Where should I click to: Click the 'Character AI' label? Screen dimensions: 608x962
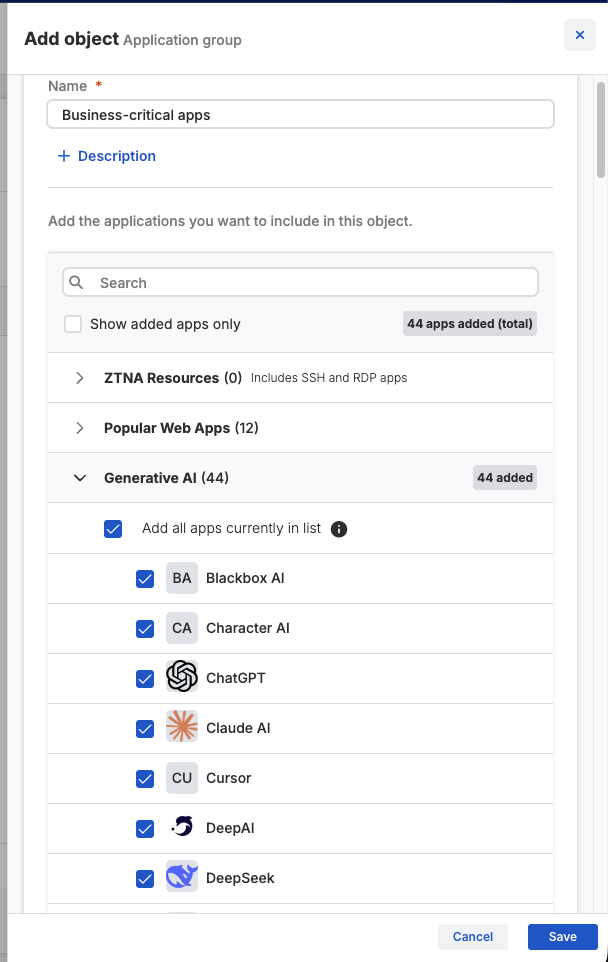(x=247, y=628)
